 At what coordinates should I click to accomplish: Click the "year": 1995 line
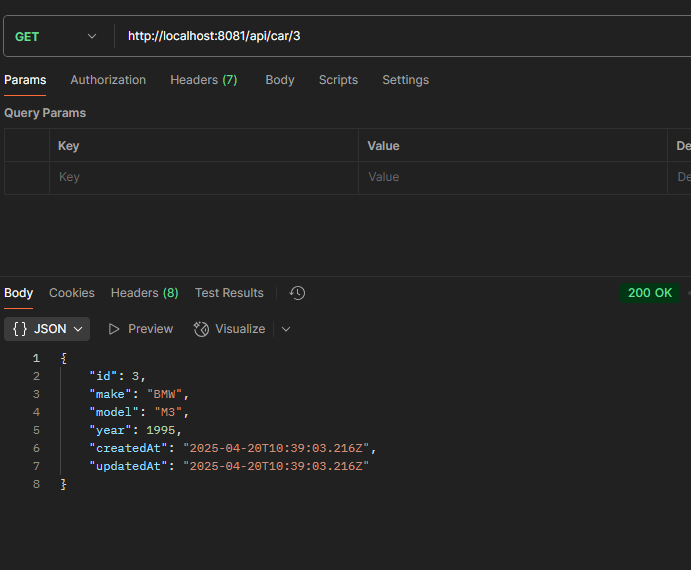(136, 430)
